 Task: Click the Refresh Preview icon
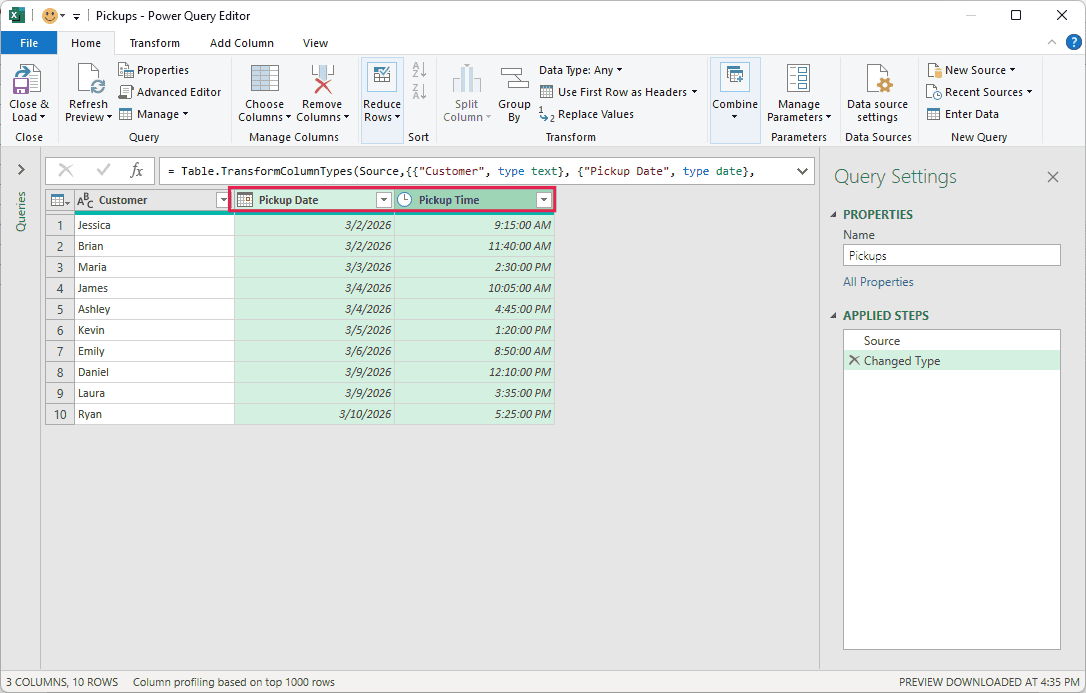(90, 79)
